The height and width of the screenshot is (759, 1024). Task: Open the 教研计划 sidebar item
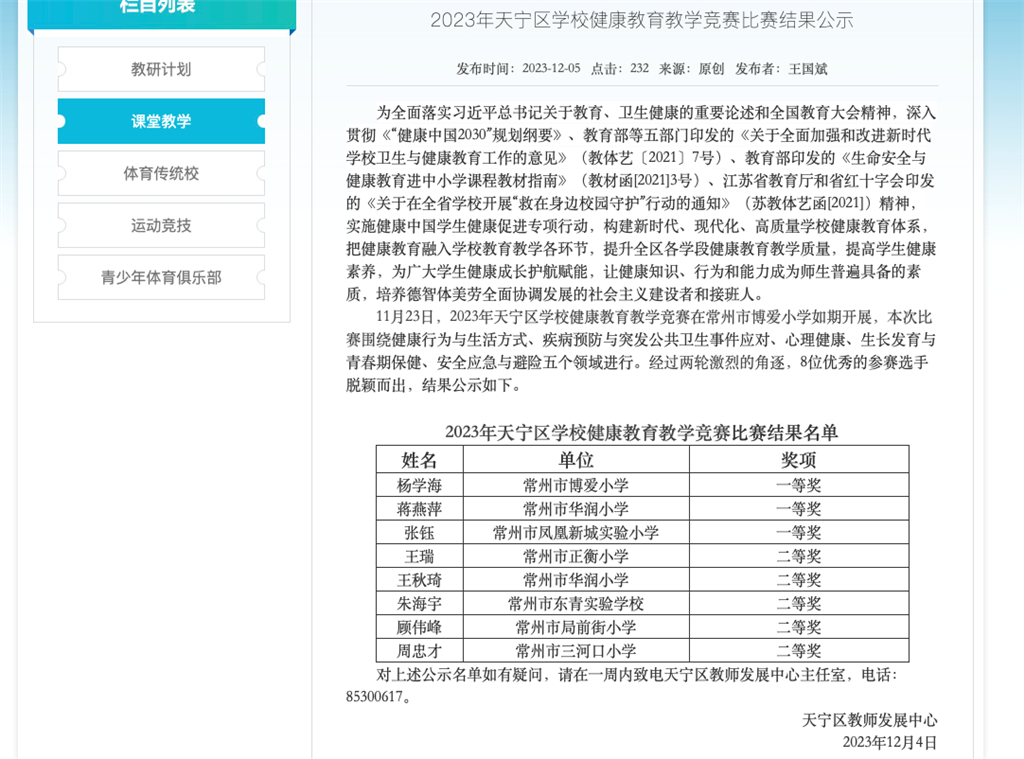(x=161, y=69)
